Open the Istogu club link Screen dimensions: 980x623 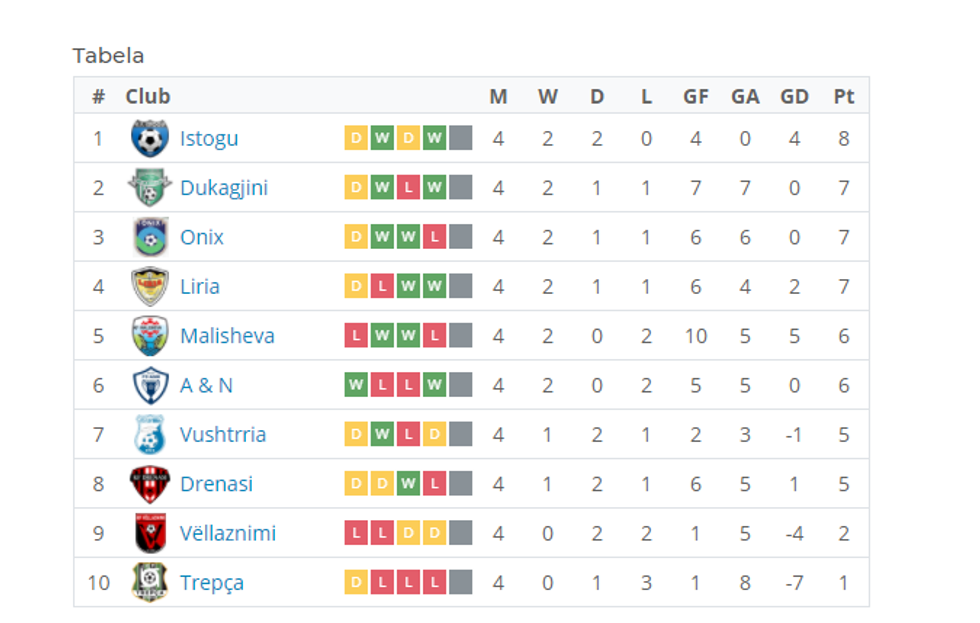tap(209, 138)
